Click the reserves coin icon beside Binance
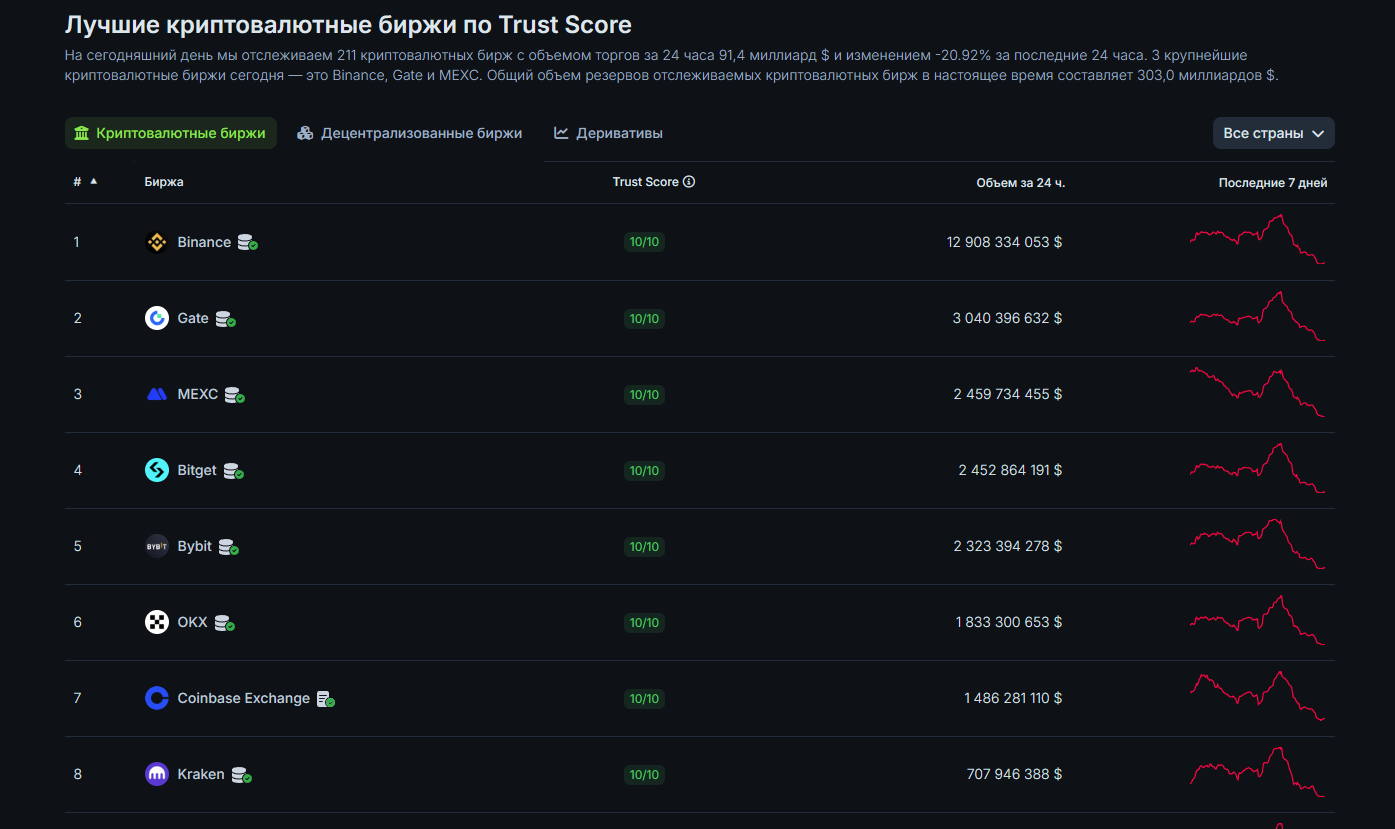The image size is (1395, 829). [248, 242]
